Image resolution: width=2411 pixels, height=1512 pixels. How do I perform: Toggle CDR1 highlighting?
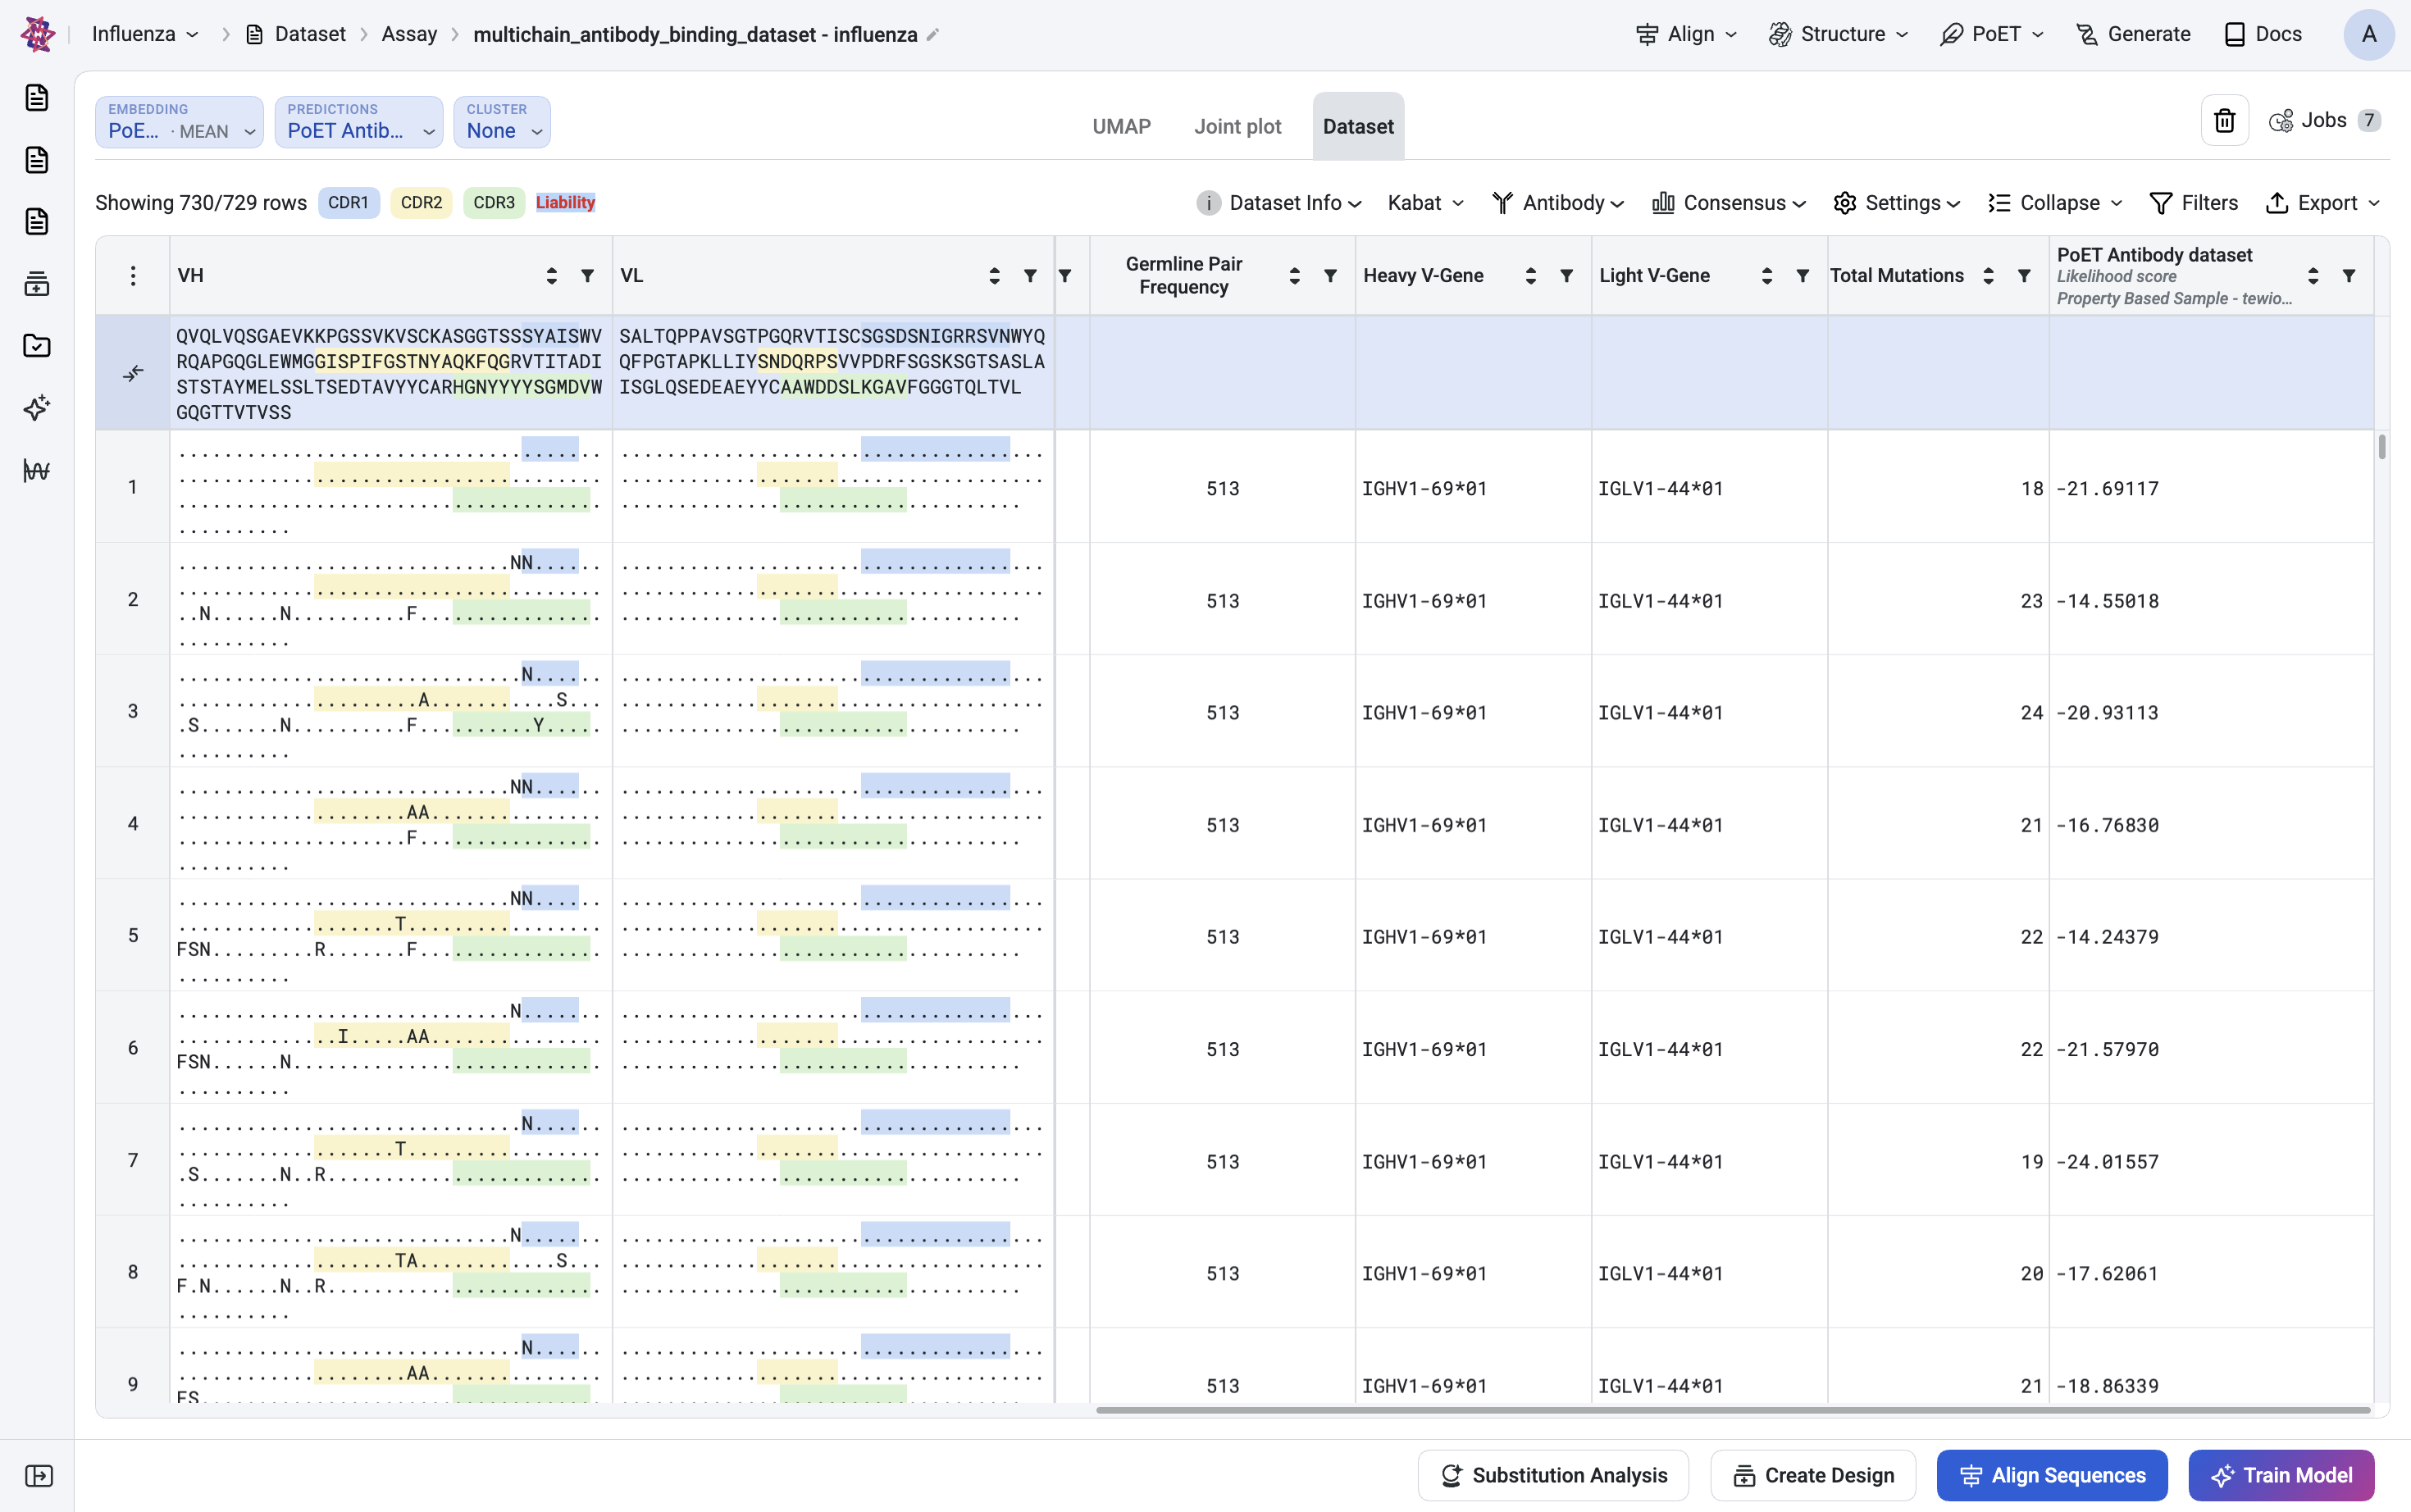point(348,203)
